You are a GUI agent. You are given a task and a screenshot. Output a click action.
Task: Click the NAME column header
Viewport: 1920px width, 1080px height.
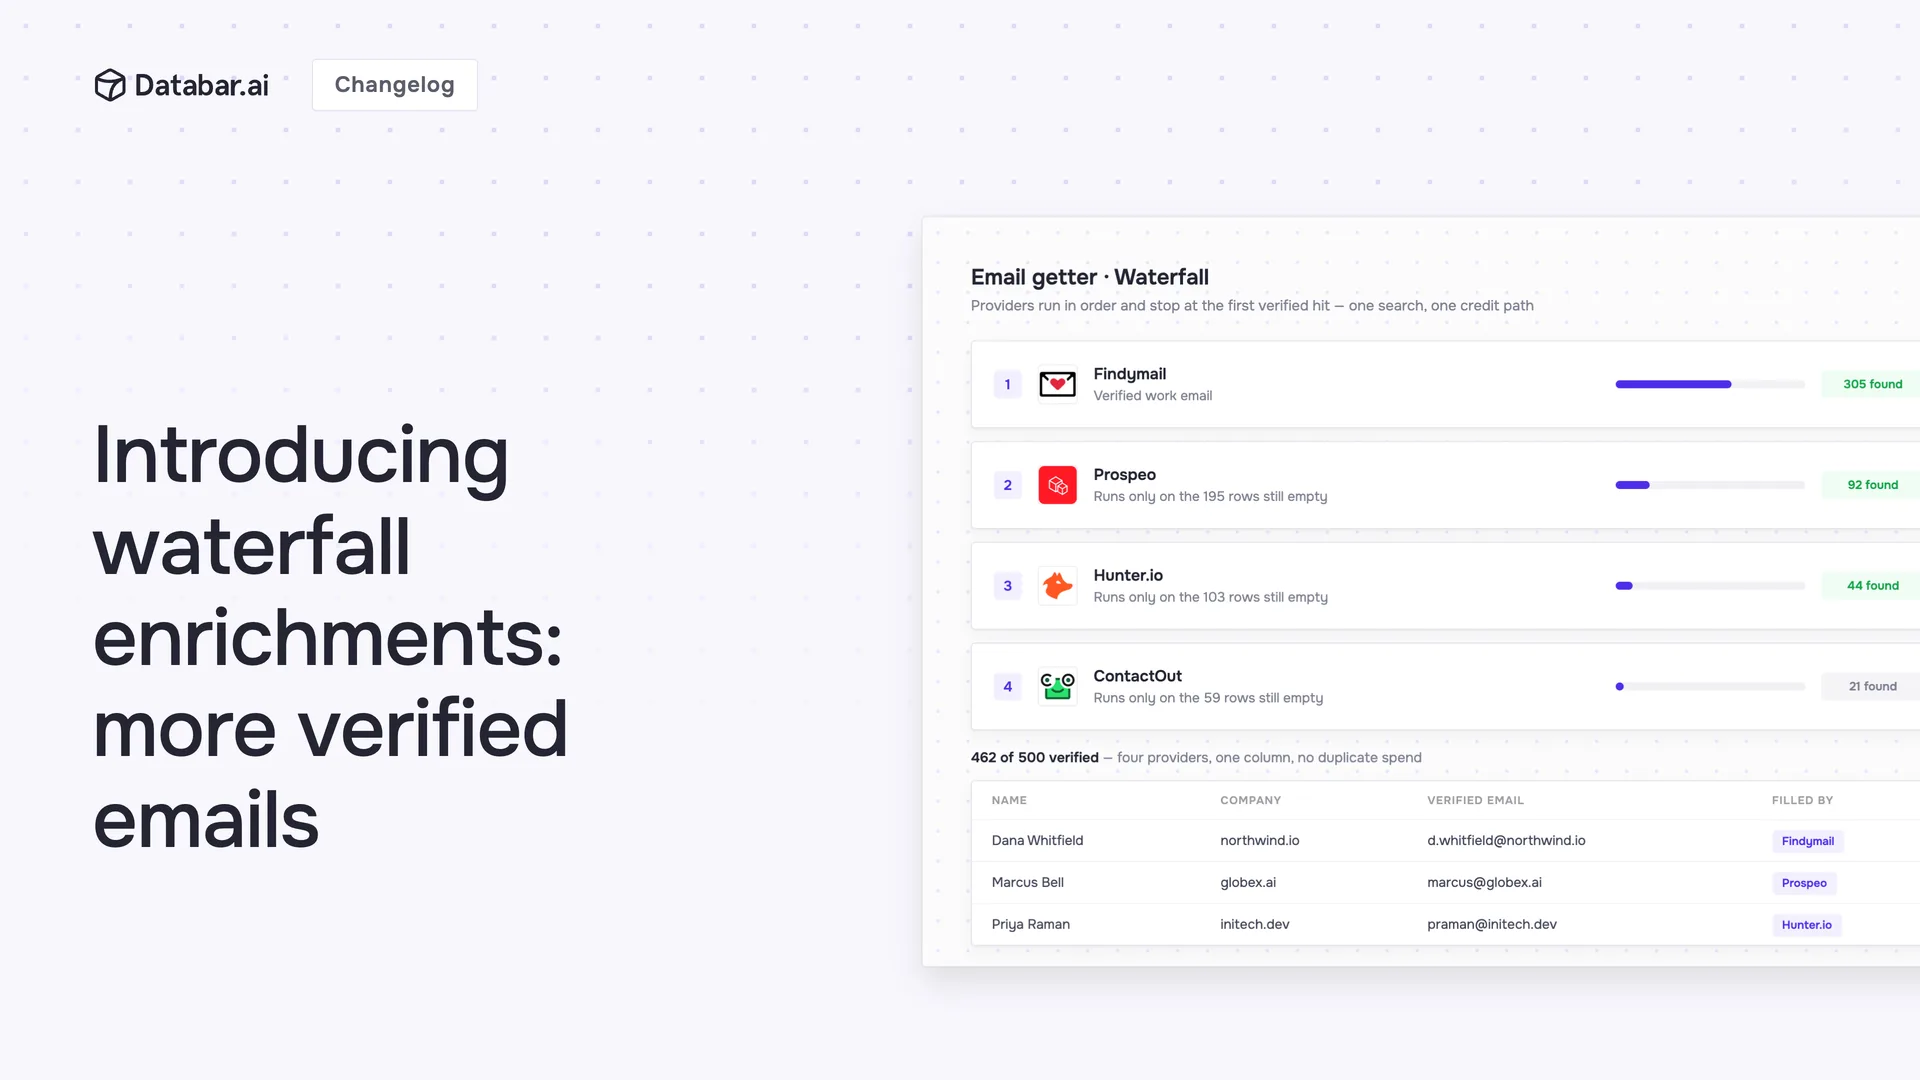coord(1009,800)
